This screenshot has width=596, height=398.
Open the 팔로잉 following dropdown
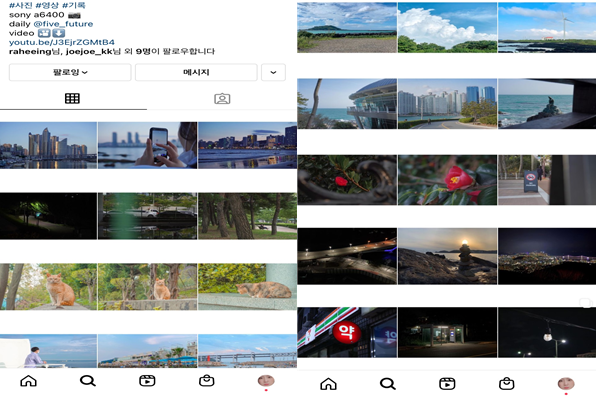click(70, 72)
